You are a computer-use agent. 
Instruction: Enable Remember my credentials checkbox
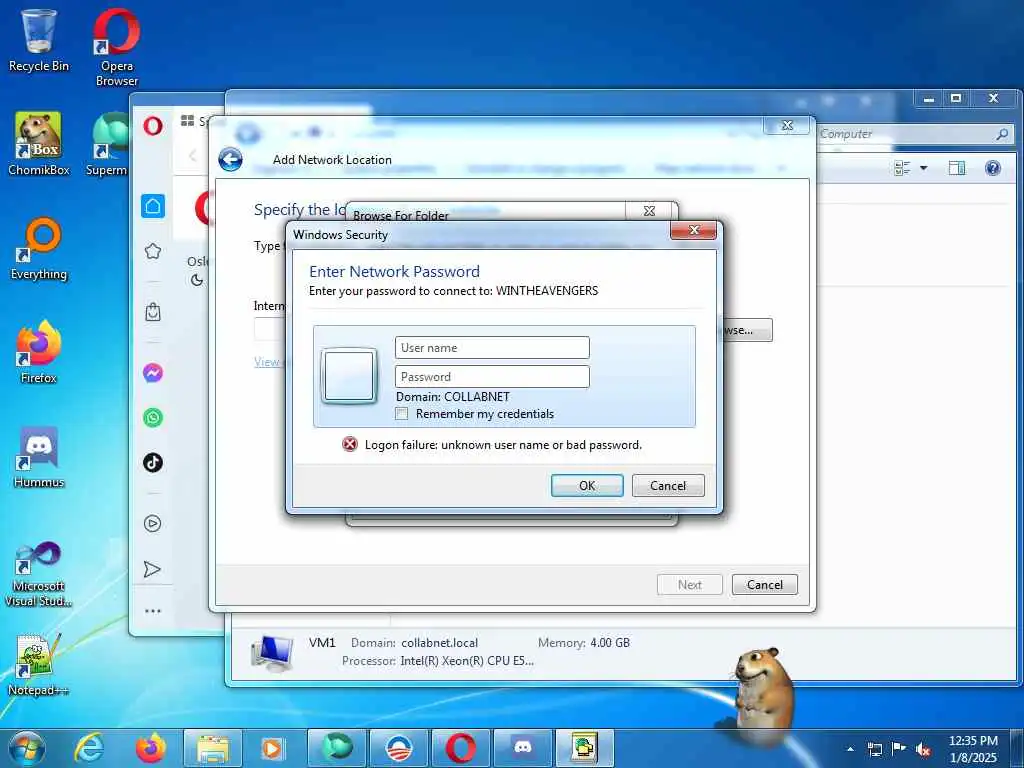[402, 413]
